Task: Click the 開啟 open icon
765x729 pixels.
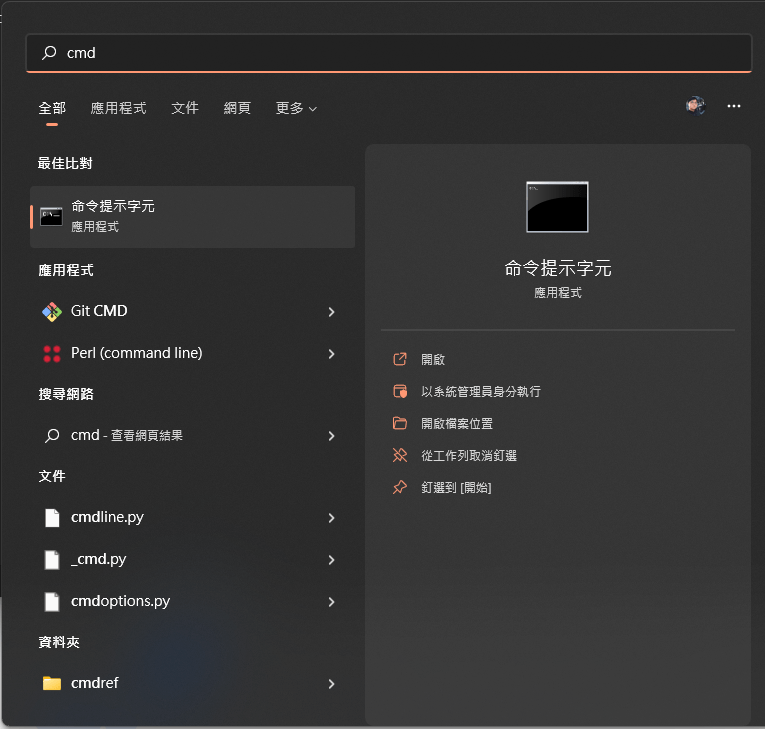Action: (x=400, y=359)
